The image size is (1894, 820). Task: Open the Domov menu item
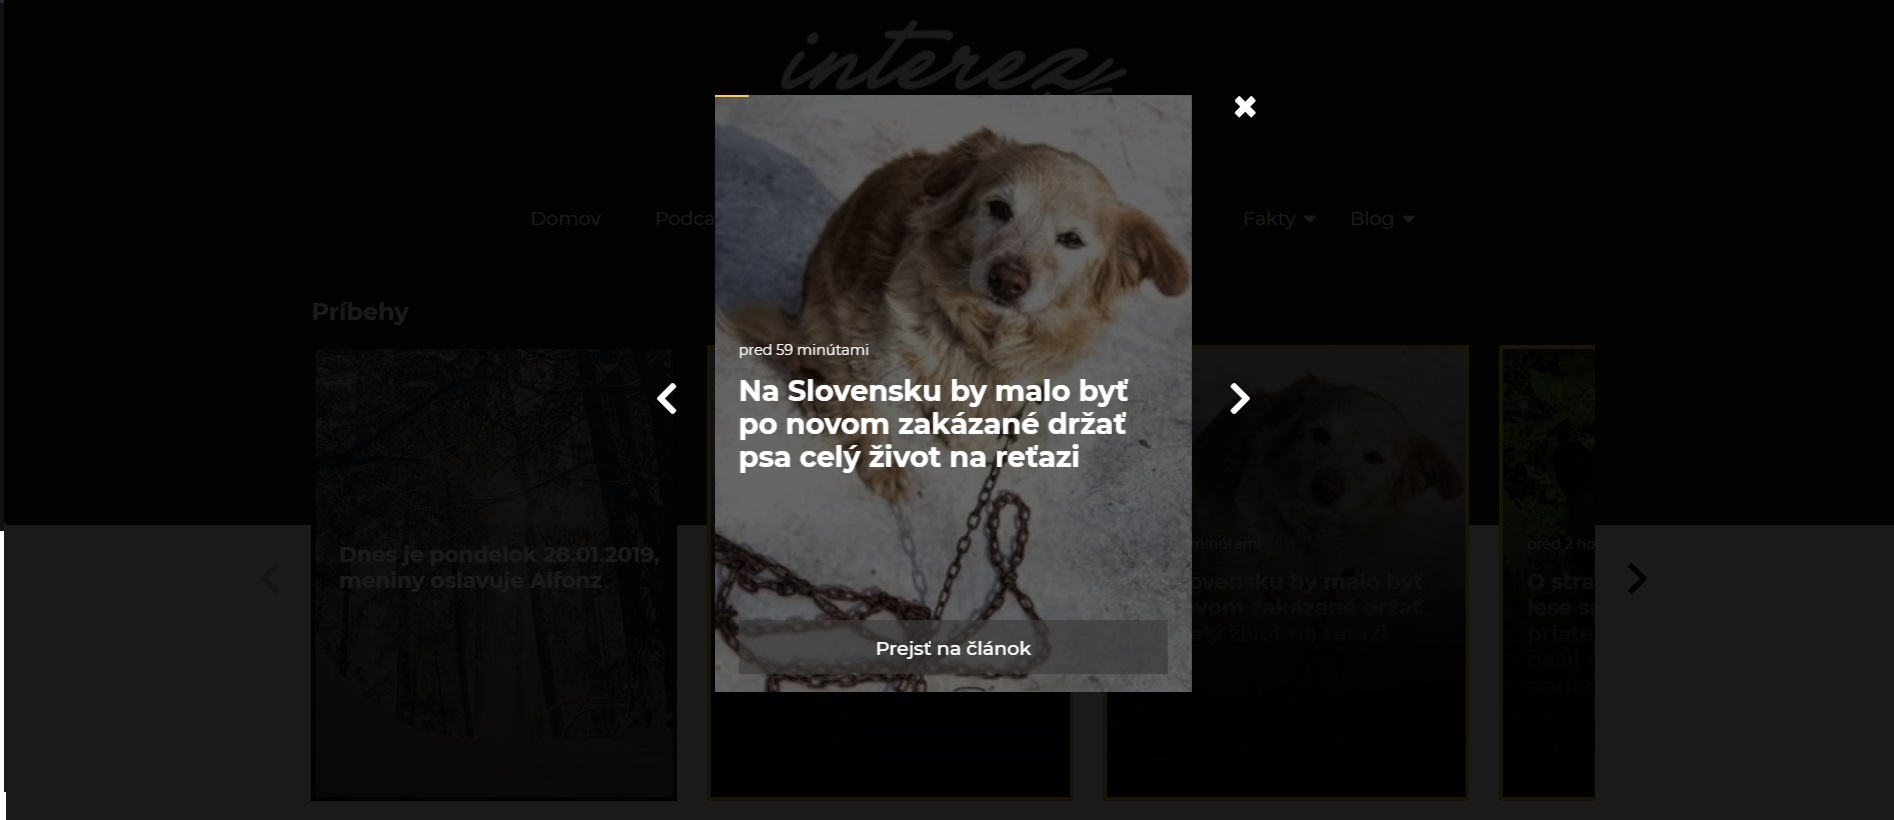(x=565, y=219)
